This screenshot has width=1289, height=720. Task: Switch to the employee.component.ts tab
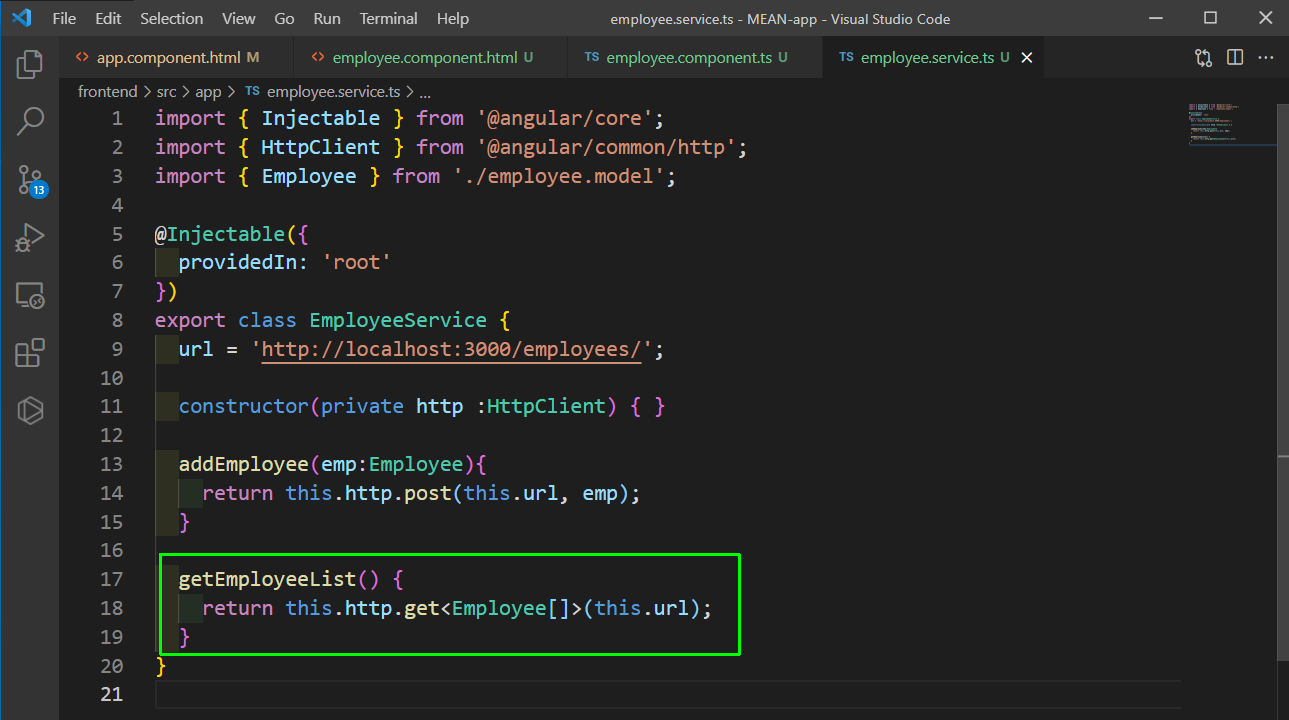click(694, 58)
